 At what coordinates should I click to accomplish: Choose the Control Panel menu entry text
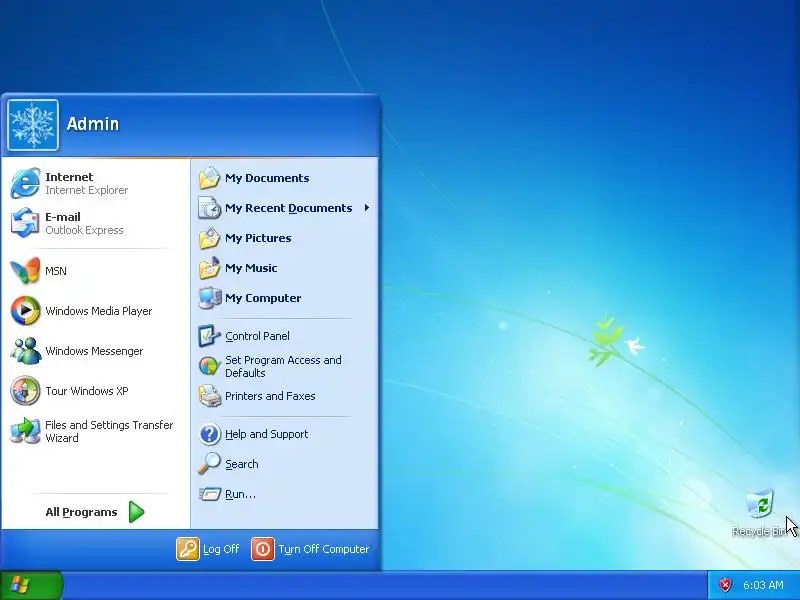pos(257,336)
